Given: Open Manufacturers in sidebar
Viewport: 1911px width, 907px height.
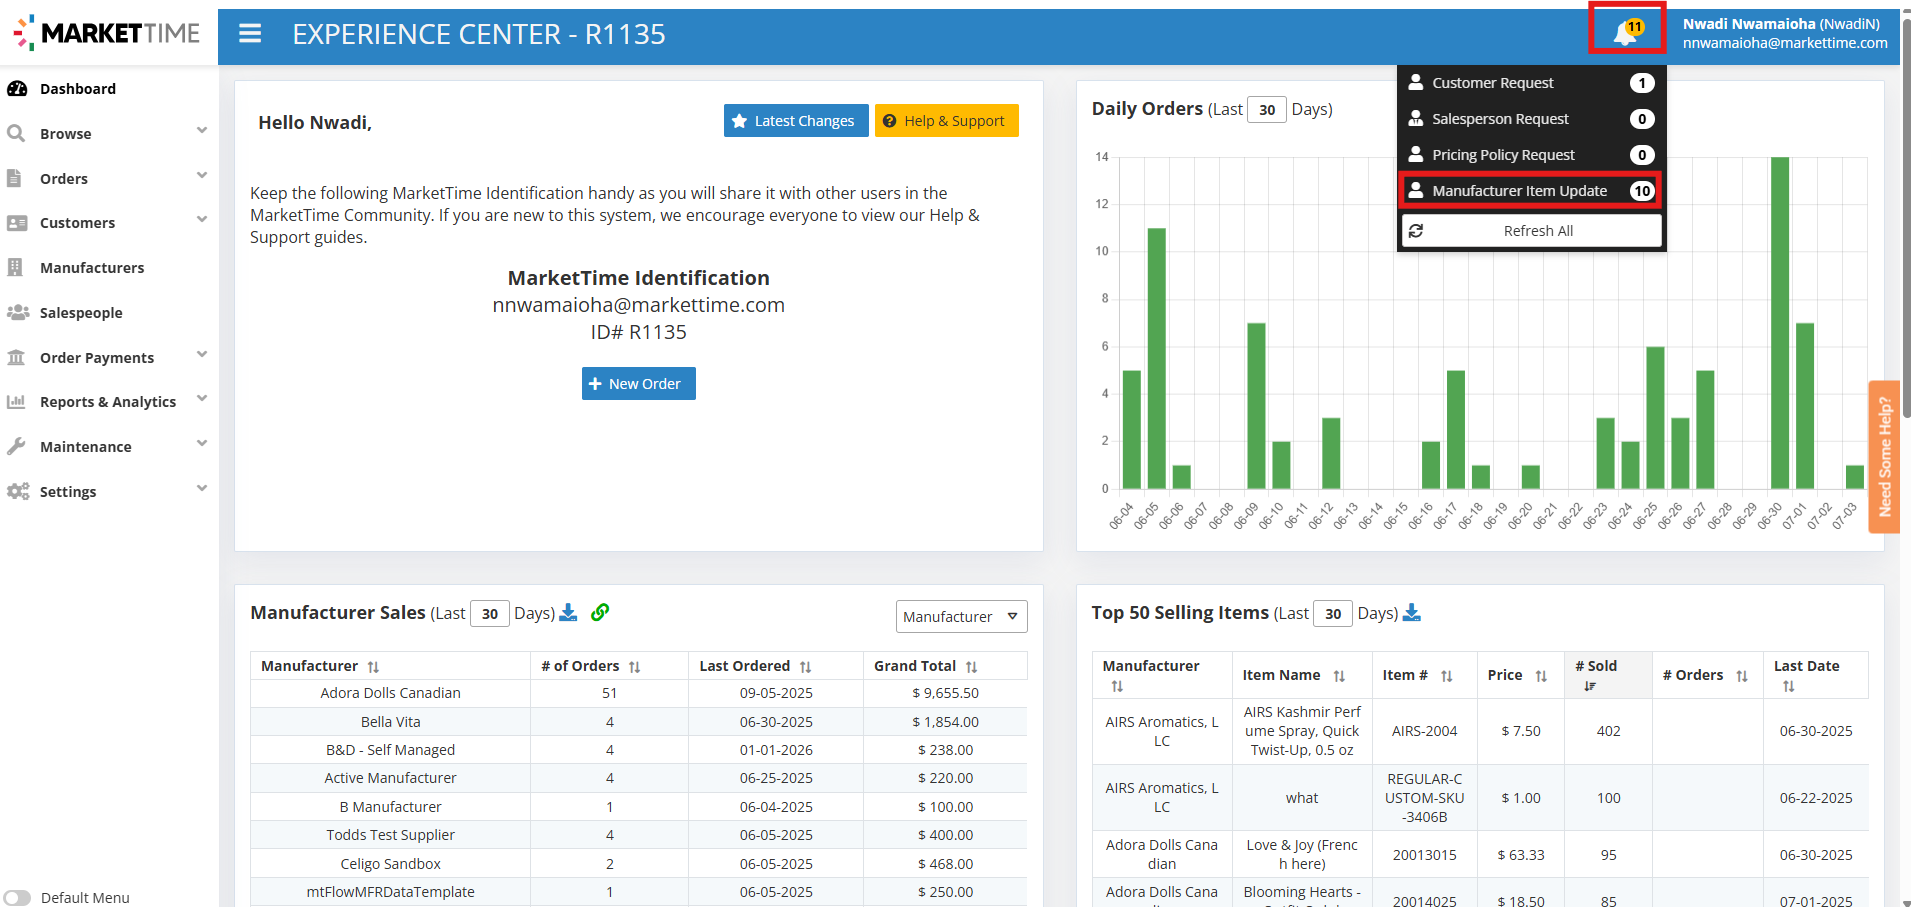Looking at the screenshot, I should pyautogui.click(x=92, y=267).
